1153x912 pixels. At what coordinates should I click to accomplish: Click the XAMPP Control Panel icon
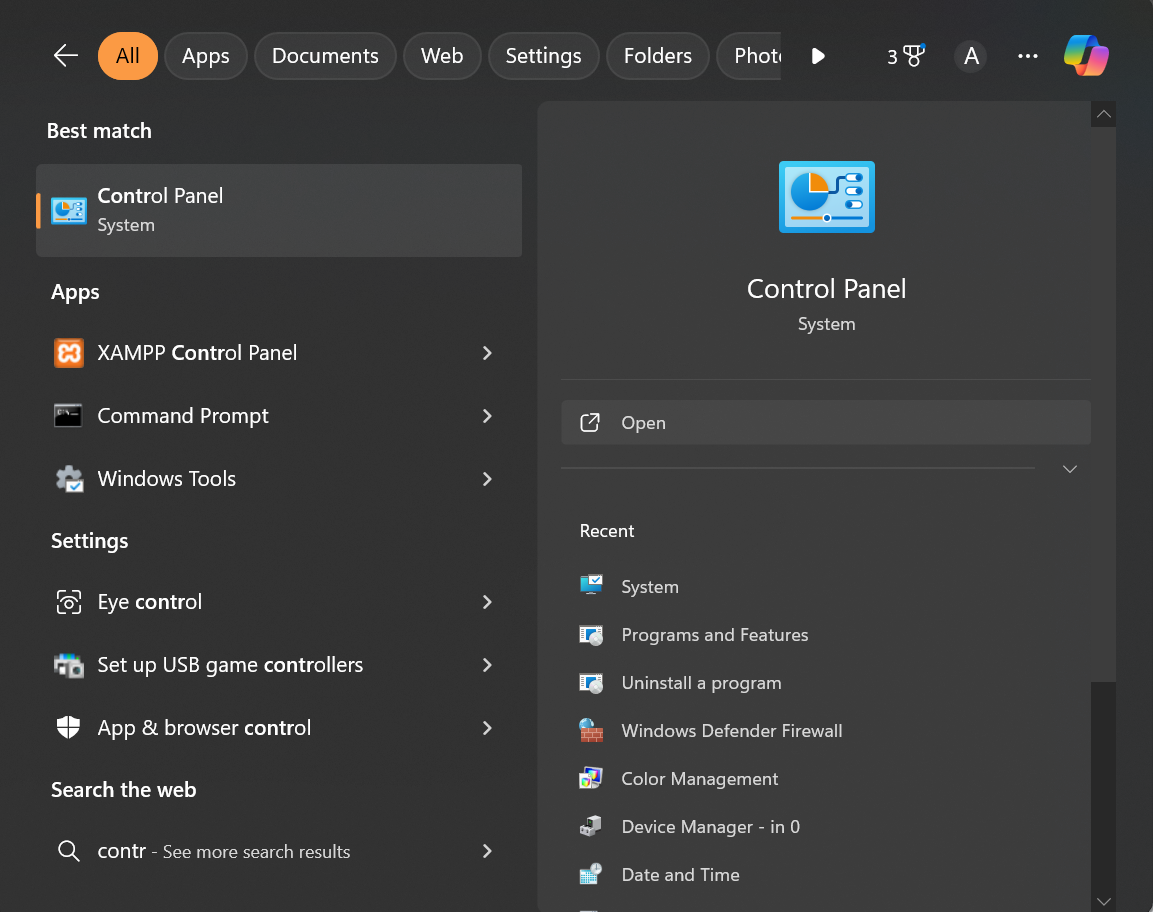(68, 353)
